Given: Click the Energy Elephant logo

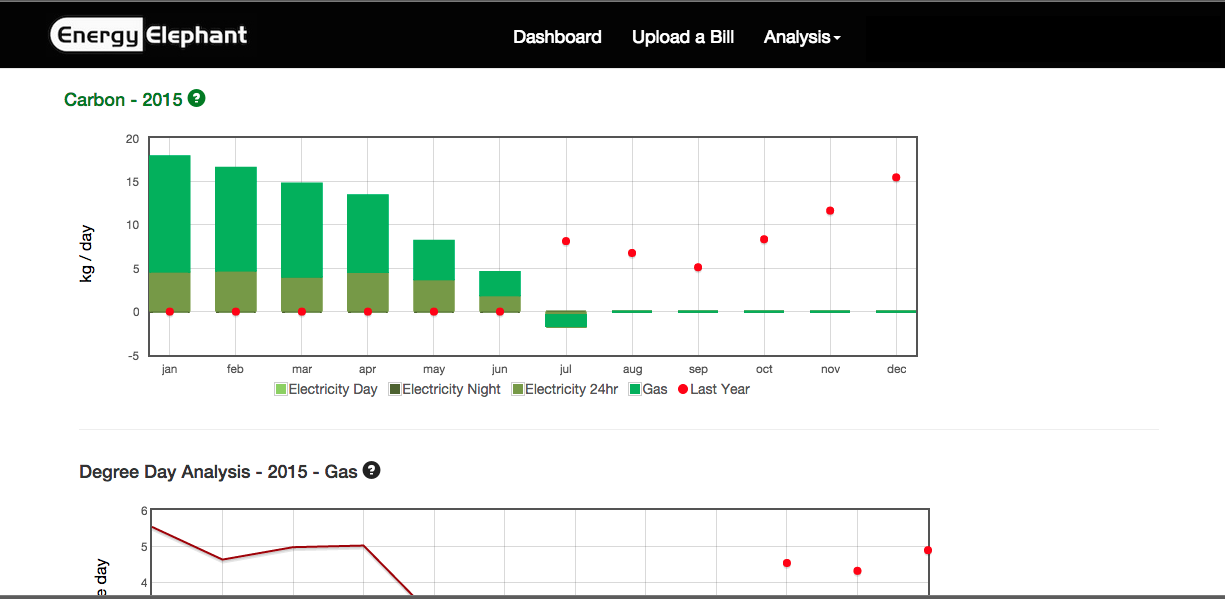Looking at the screenshot, I should point(149,36).
